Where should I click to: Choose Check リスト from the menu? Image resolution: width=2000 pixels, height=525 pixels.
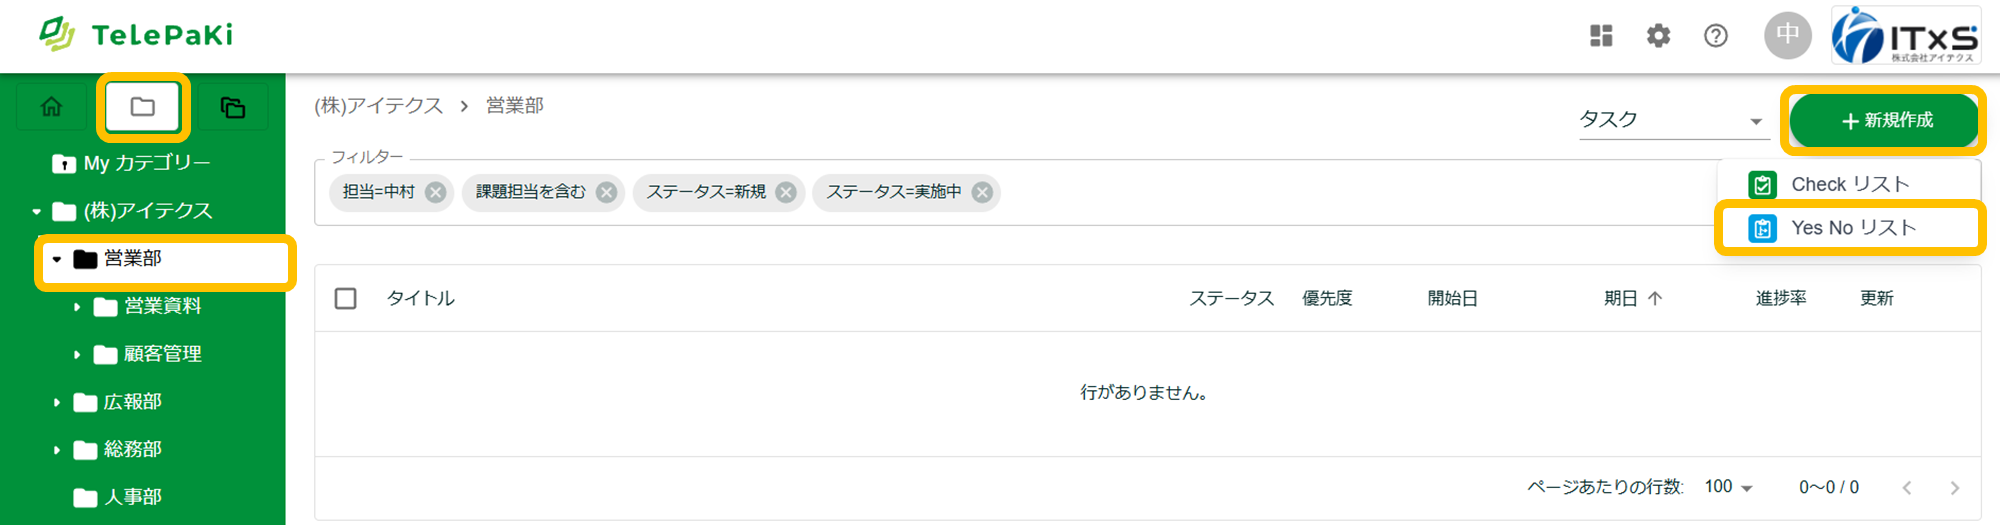coord(1849,184)
